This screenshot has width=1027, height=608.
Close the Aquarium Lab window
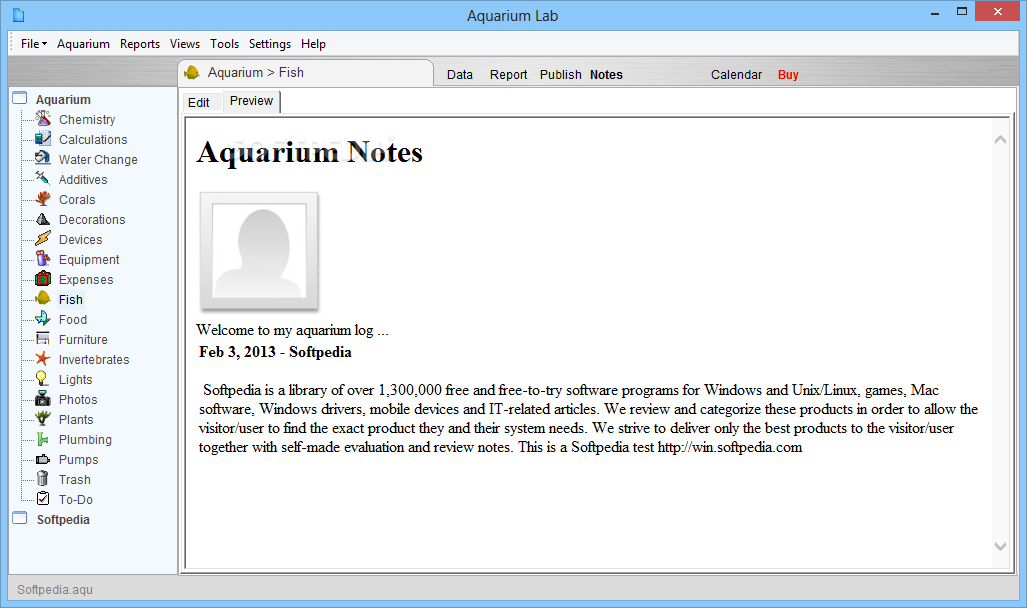point(997,11)
